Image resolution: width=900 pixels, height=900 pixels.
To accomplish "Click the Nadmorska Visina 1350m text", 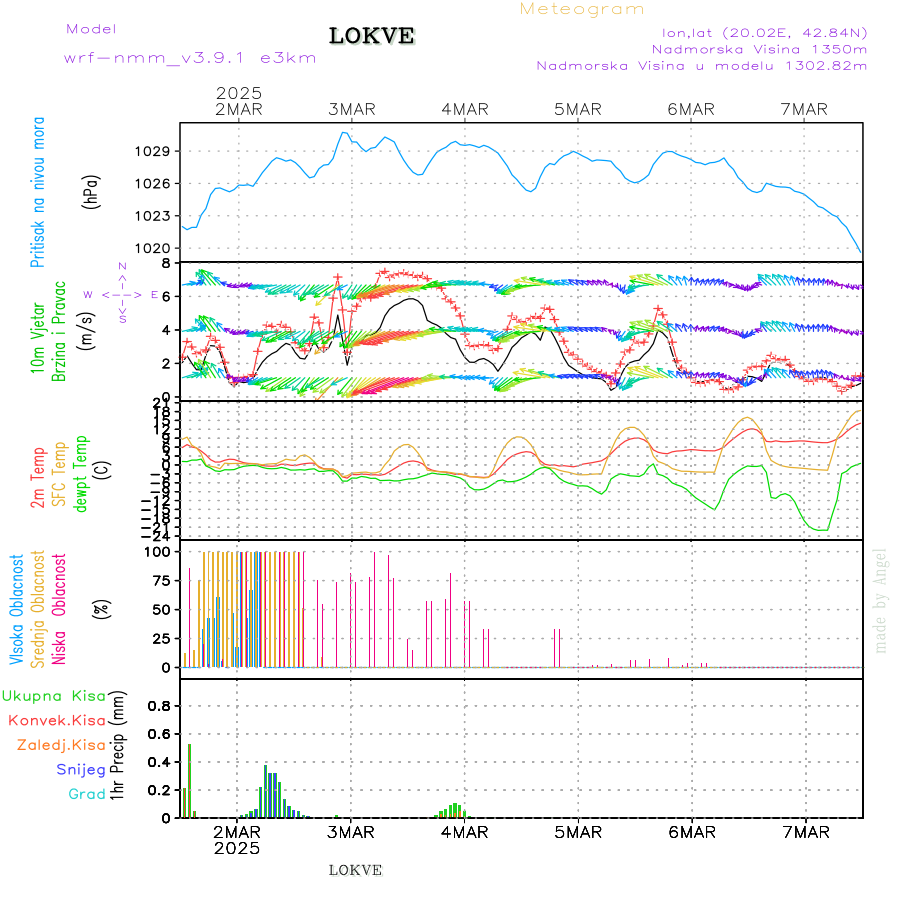I will pyautogui.click(x=759, y=49).
